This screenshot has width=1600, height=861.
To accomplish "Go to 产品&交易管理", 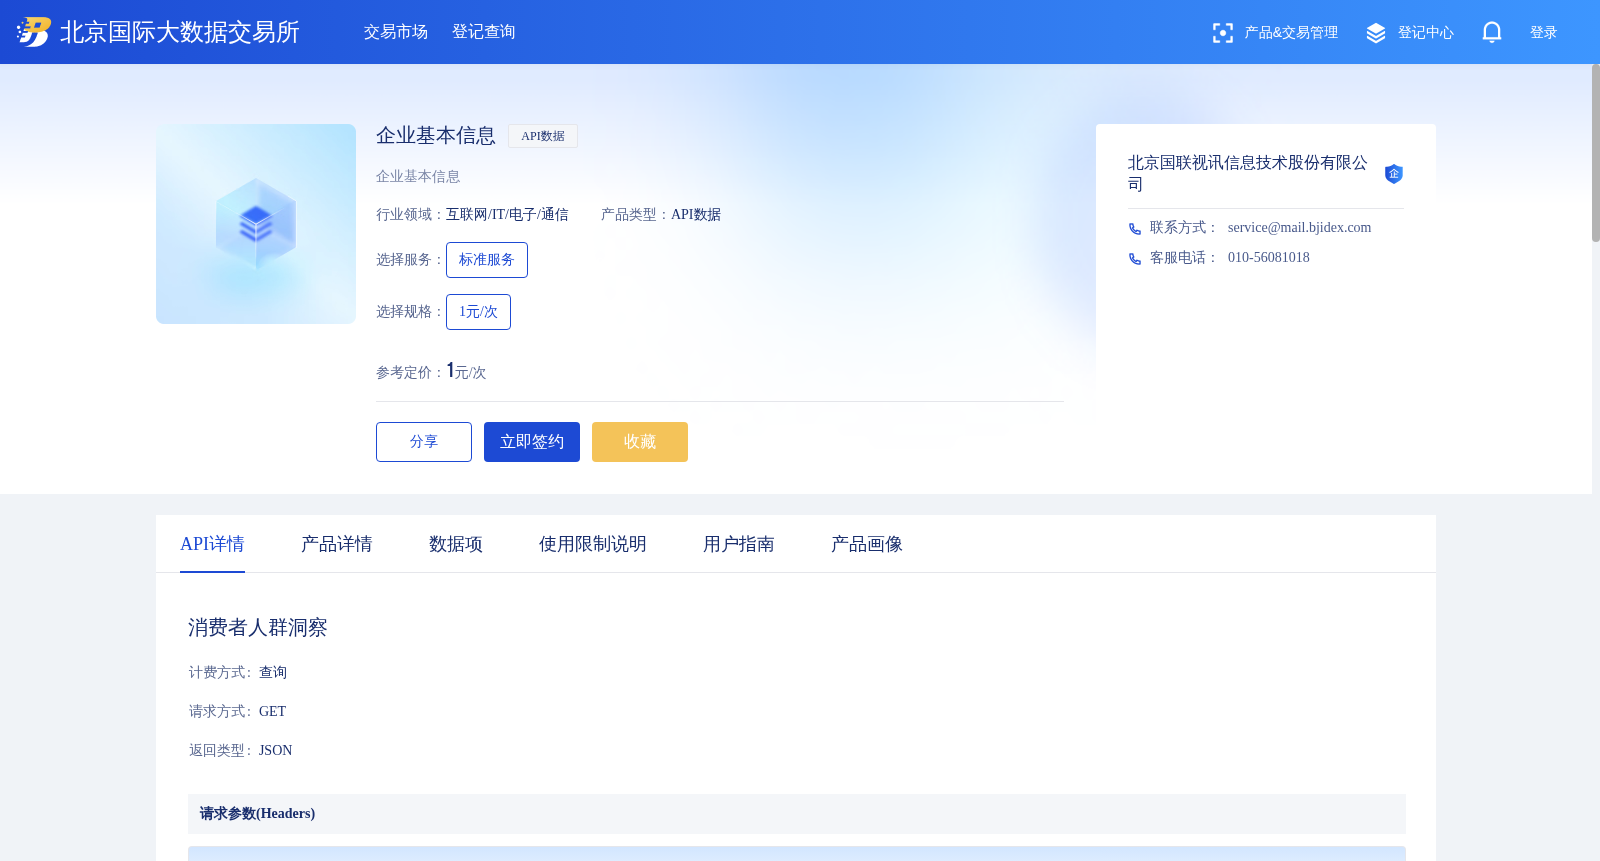I will click(1291, 33).
